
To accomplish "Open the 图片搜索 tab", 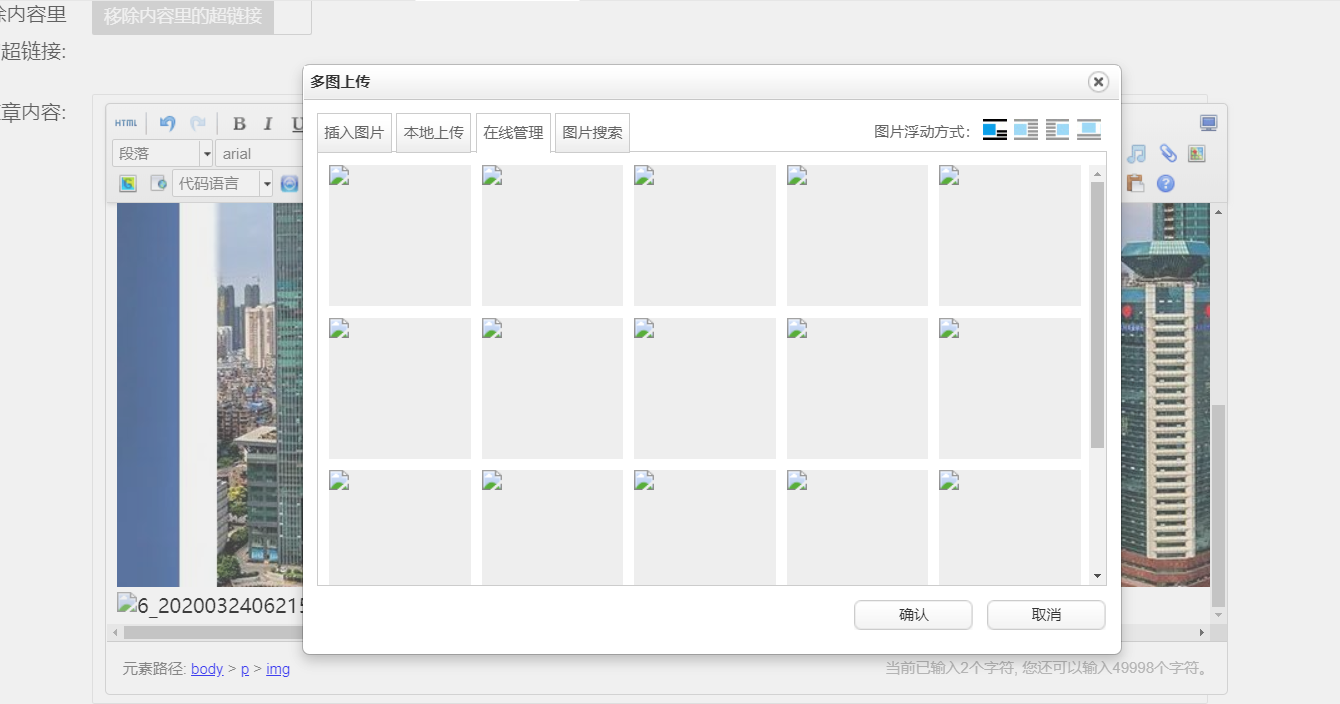I will 592,132.
